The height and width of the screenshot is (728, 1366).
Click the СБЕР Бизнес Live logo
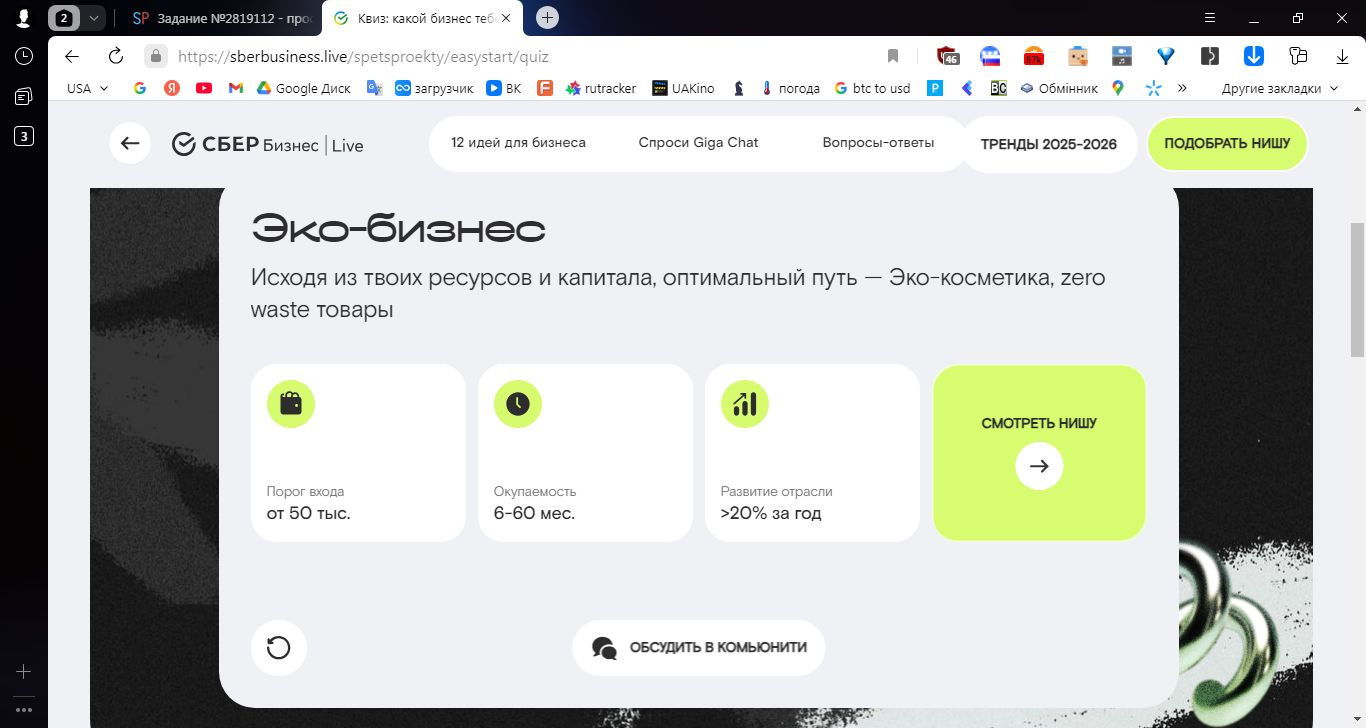click(x=267, y=145)
